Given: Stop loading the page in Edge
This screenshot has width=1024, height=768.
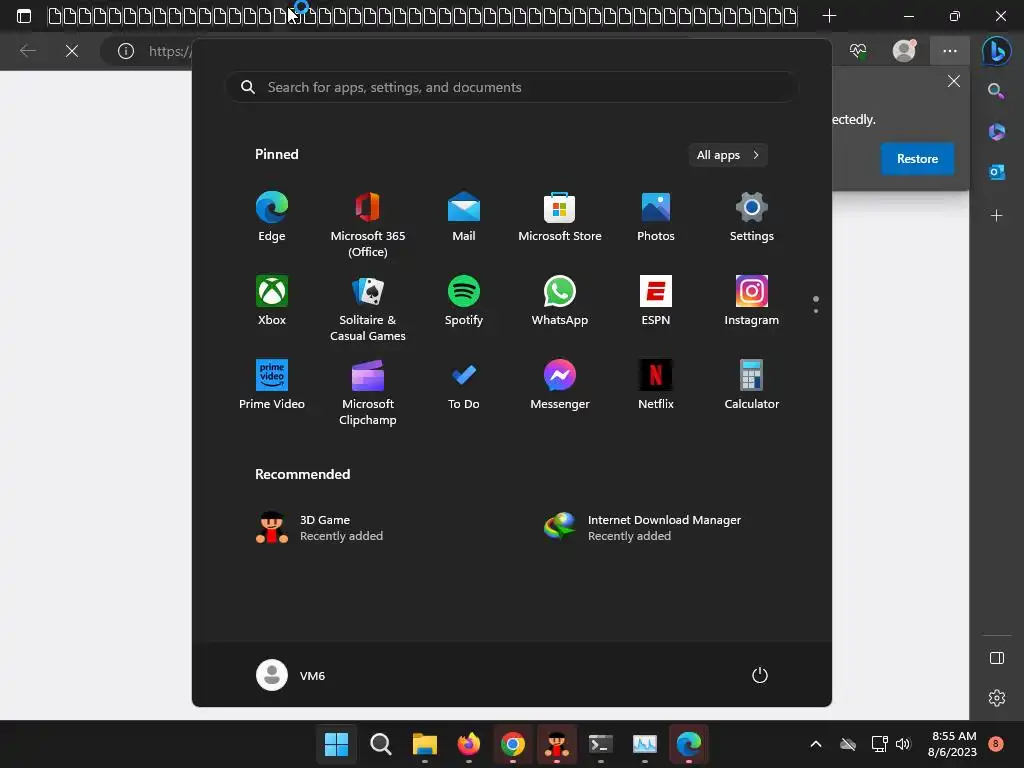Looking at the screenshot, I should point(72,51).
